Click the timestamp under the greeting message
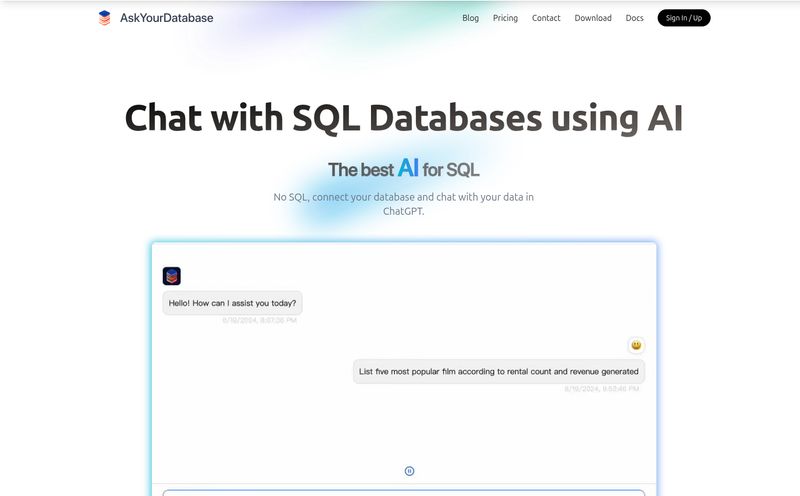Image resolution: width=800 pixels, height=496 pixels. tap(259, 320)
